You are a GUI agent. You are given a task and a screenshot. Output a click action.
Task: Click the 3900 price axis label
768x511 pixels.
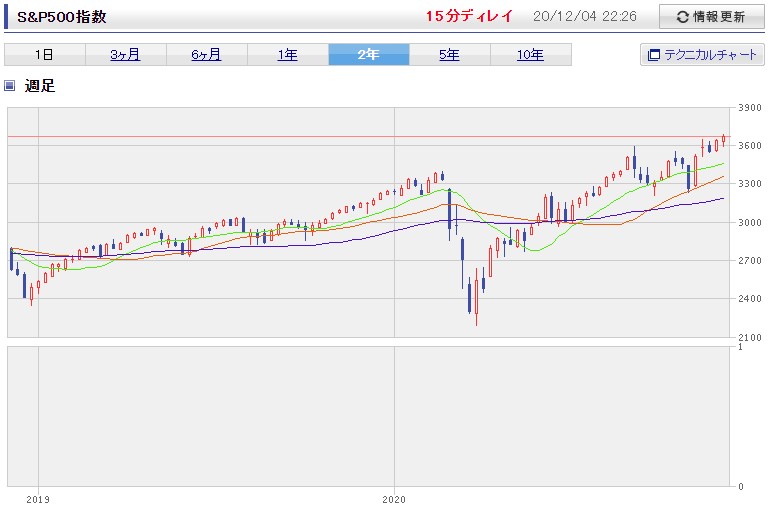pyautogui.click(x=750, y=107)
